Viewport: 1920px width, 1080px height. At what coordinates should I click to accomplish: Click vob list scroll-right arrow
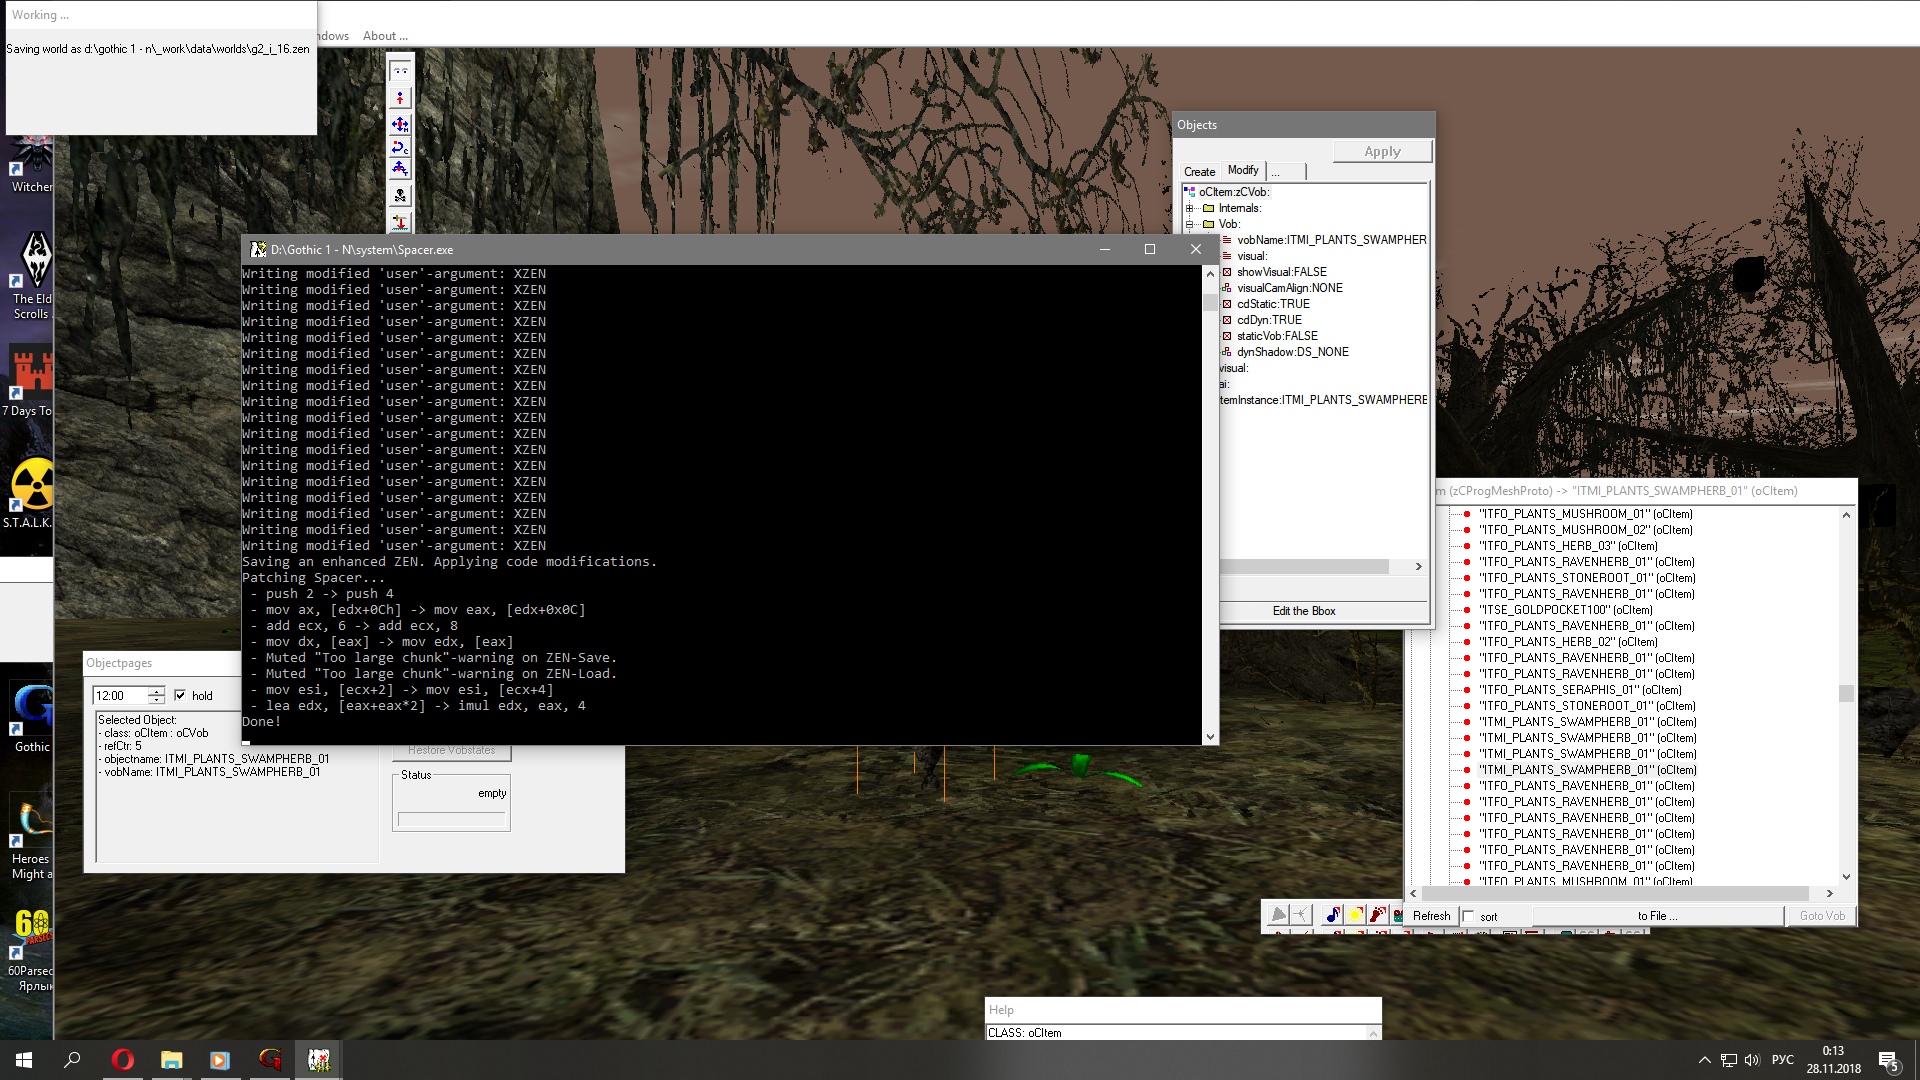point(1830,894)
